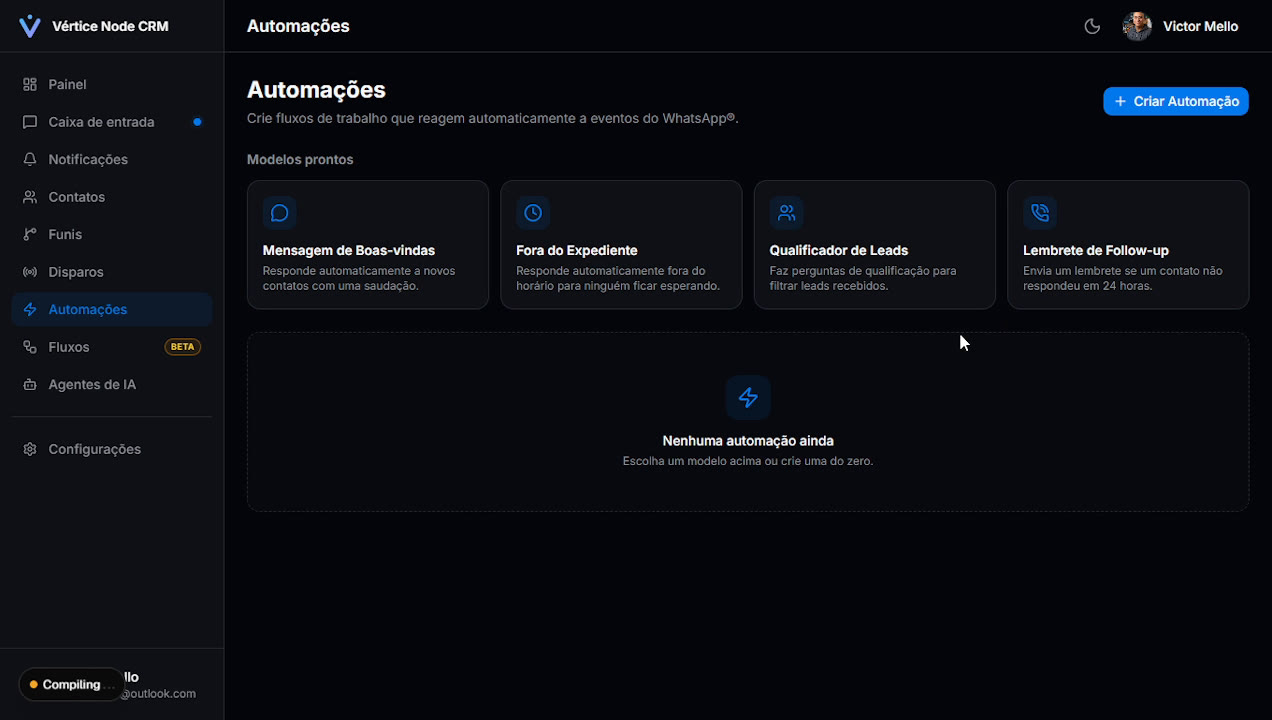1272x720 pixels.
Task: Click the 'Nenhuma automação ainda' text
Action: tap(748, 441)
